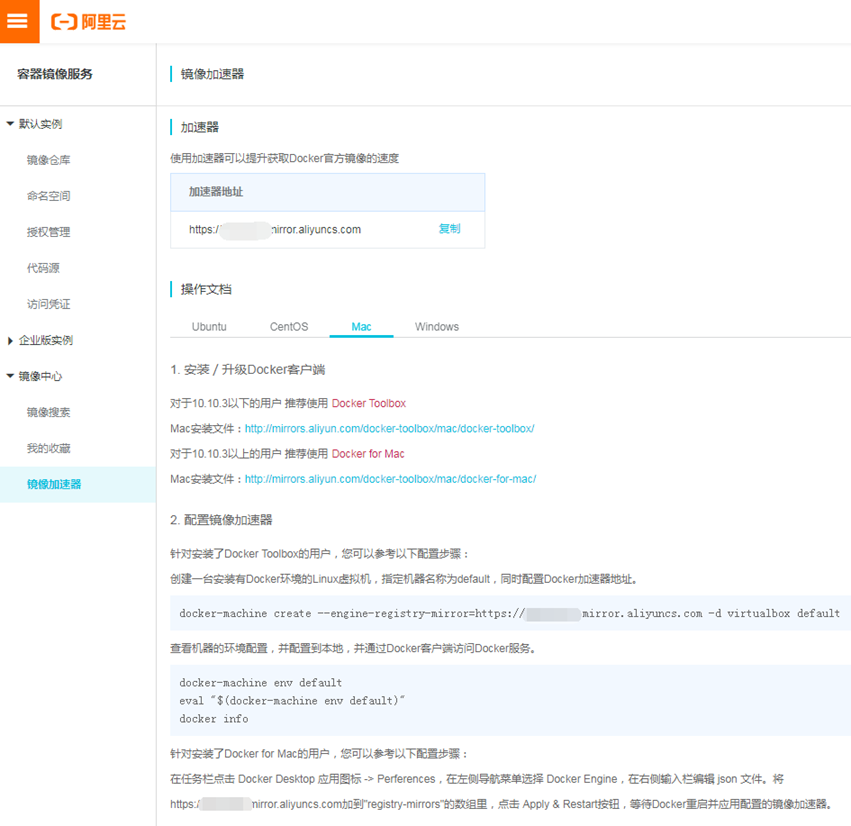Open the Docker Toolbox link

[369, 403]
